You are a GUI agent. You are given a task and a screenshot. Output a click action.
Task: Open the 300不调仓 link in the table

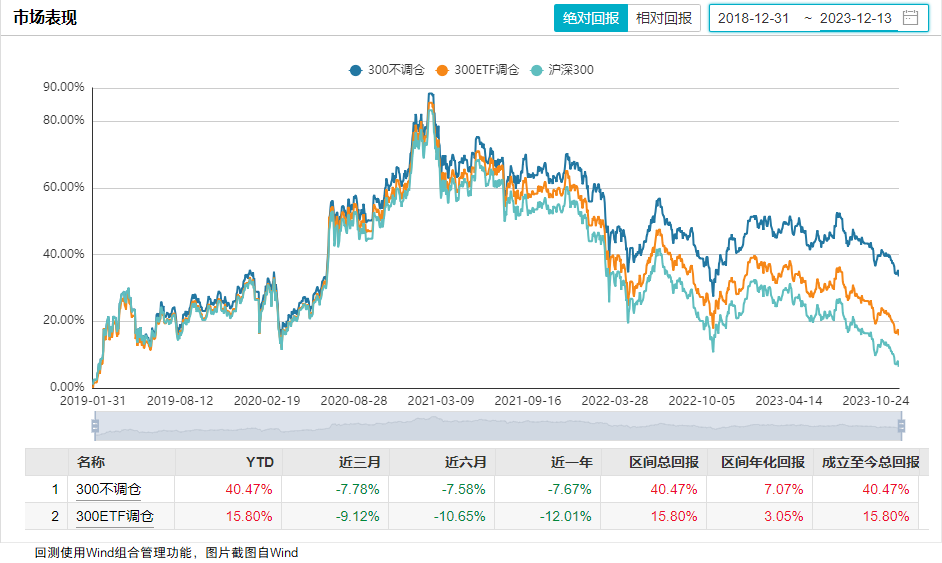109,490
